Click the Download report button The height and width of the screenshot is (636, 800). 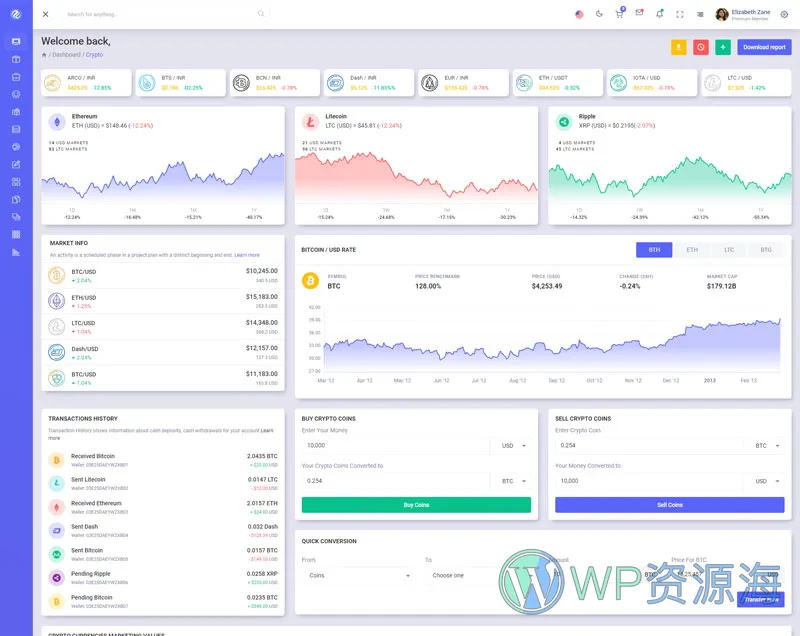point(764,47)
